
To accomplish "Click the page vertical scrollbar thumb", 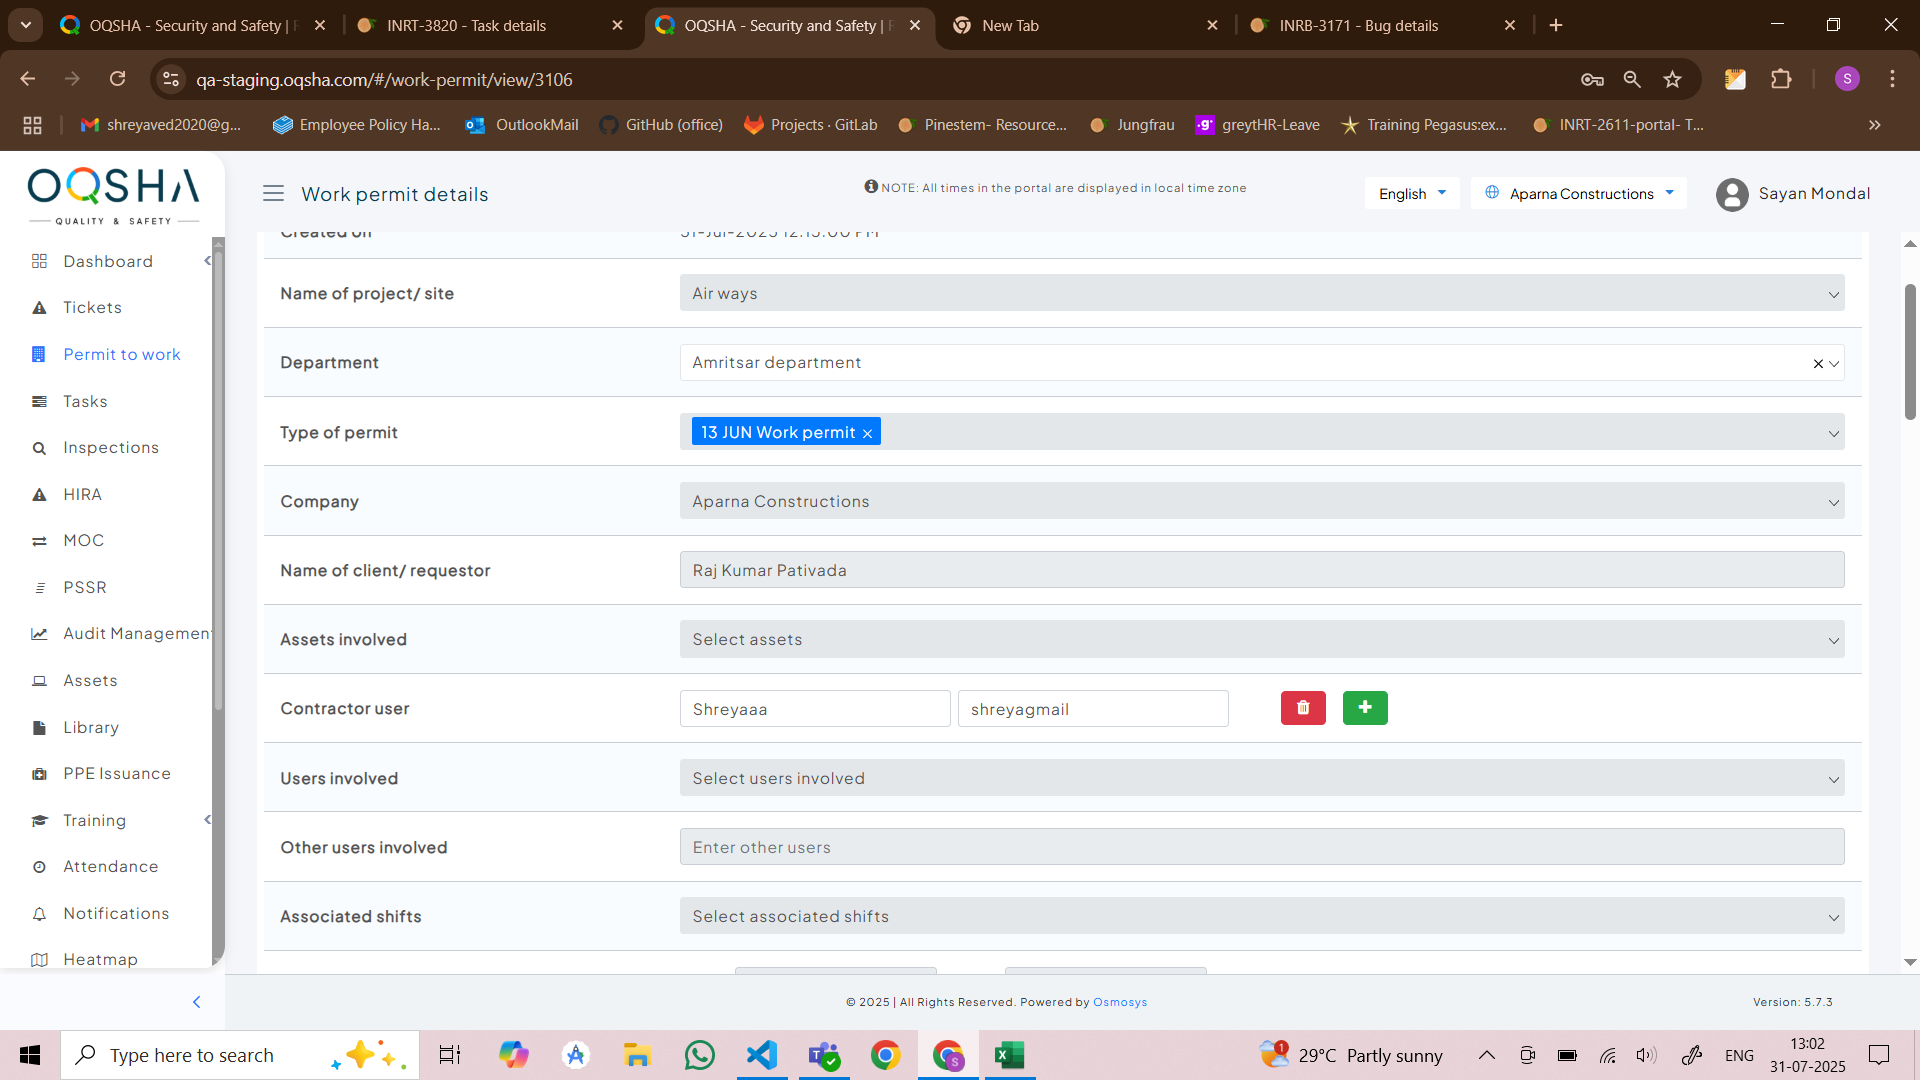I will [1910, 350].
